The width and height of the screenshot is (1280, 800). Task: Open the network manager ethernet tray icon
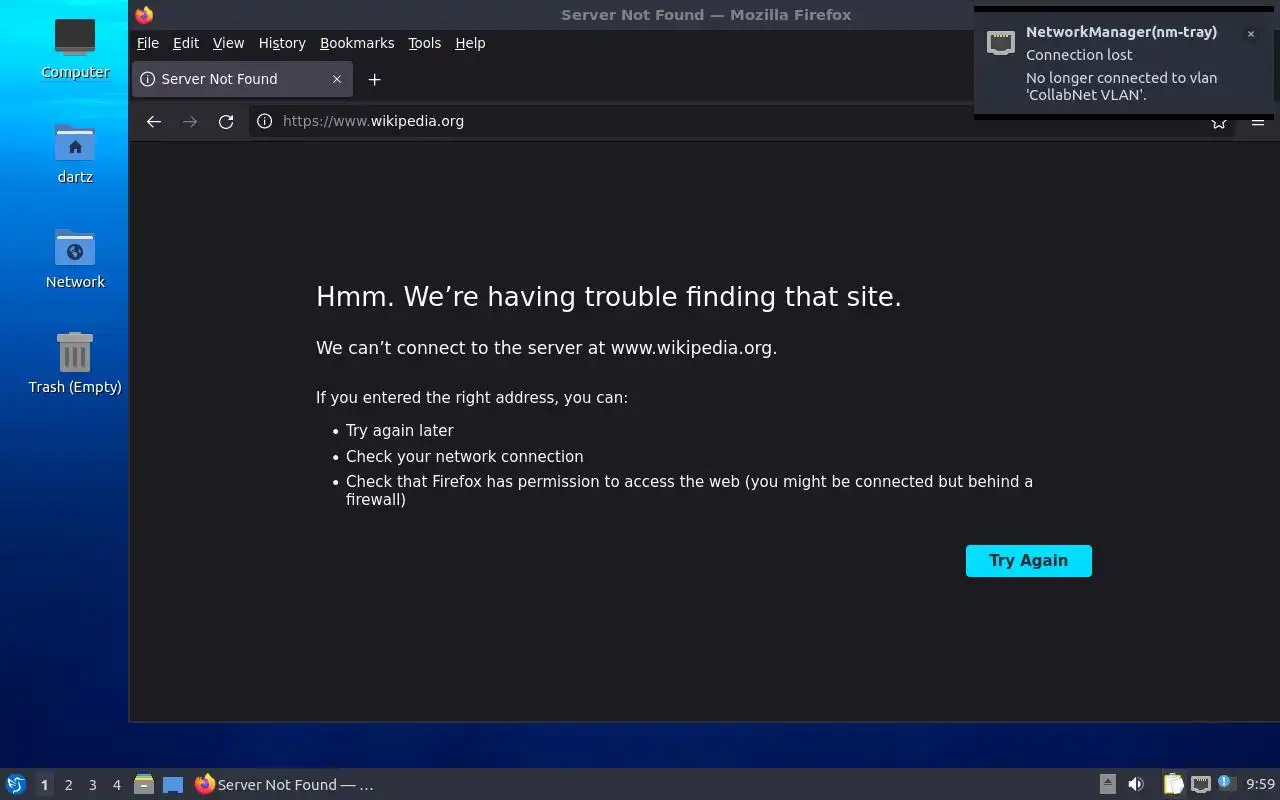(1201, 785)
